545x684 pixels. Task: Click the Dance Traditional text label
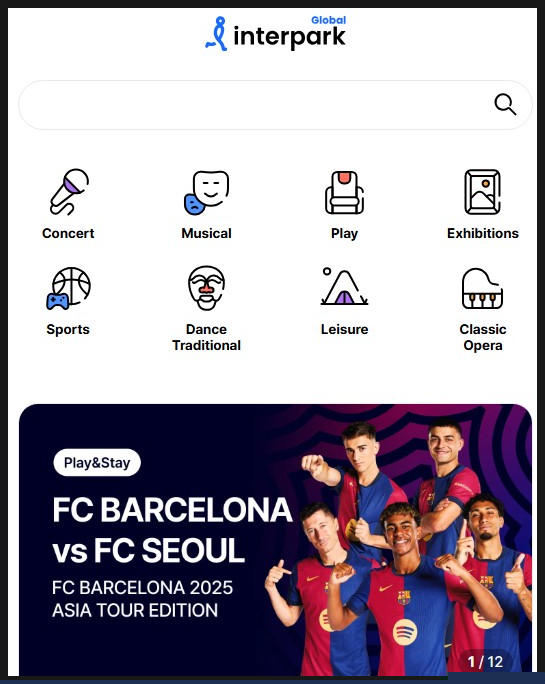[x=206, y=337]
